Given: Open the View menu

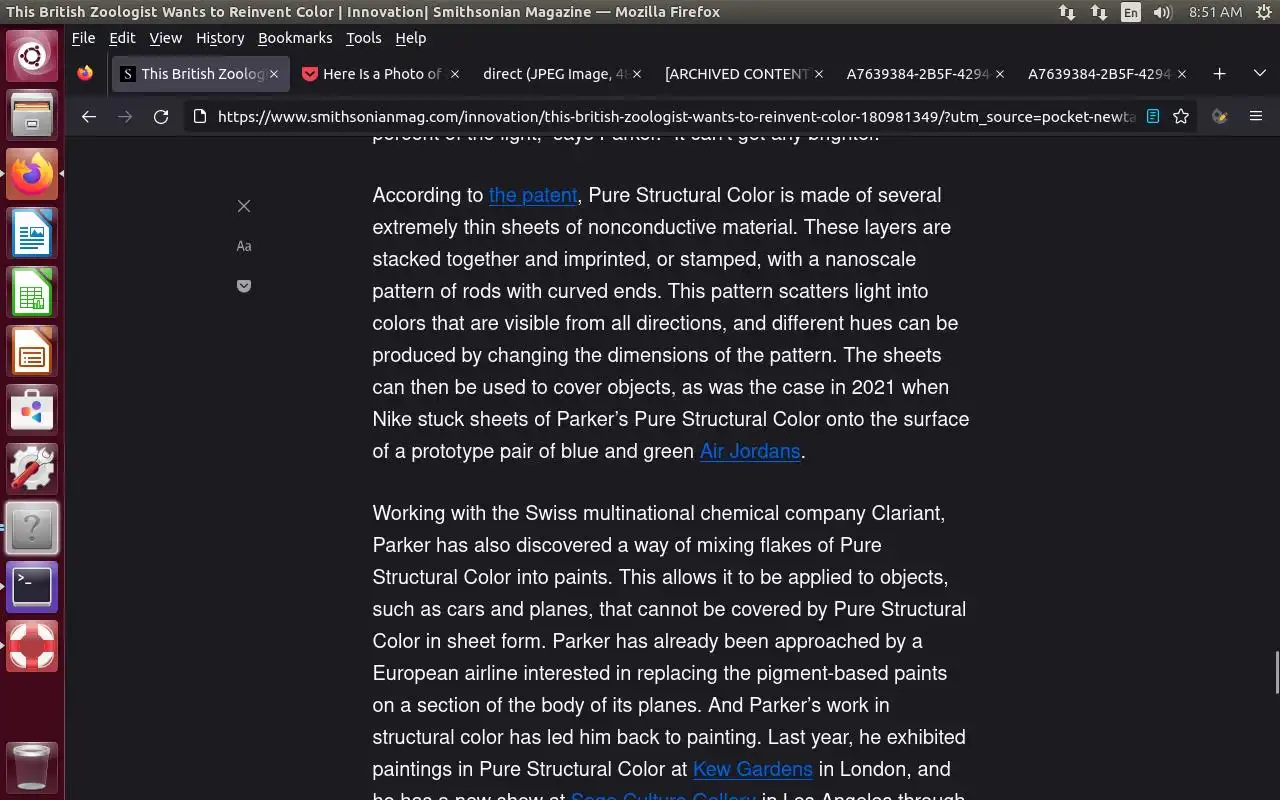Looking at the screenshot, I should [x=165, y=37].
